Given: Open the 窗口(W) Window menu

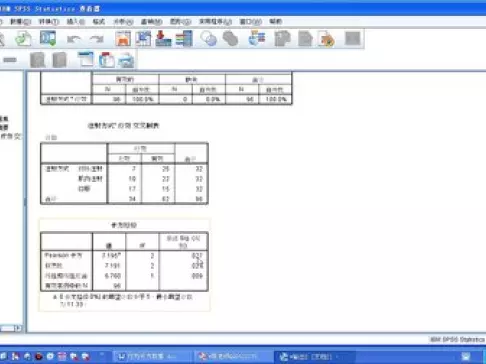Looking at the screenshot, I should point(250,22).
